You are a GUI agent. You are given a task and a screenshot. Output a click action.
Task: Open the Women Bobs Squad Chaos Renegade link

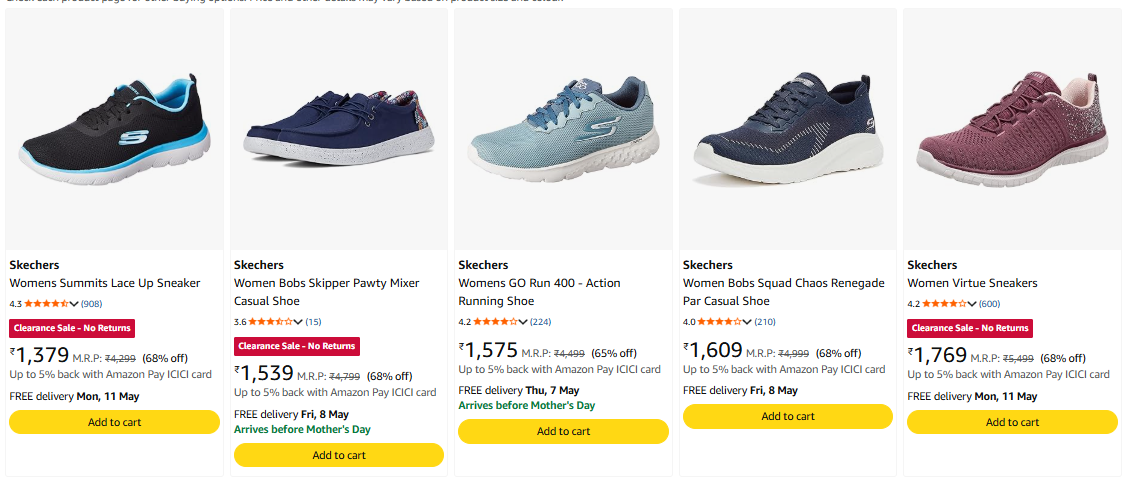(x=784, y=292)
